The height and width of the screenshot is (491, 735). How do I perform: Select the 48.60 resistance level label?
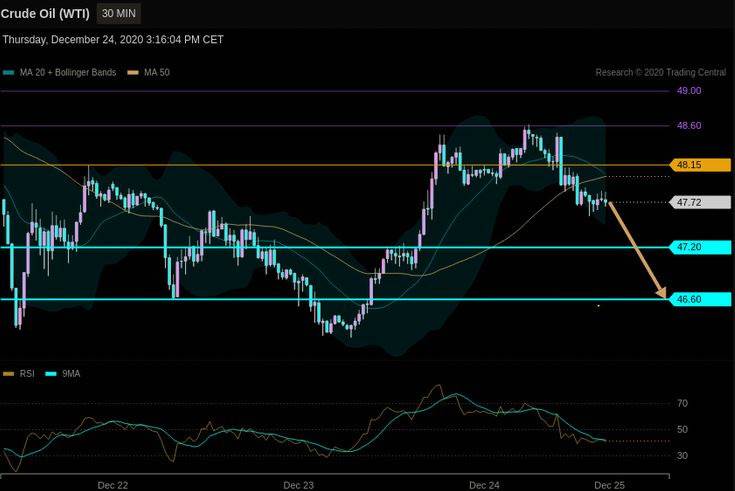[x=689, y=126]
